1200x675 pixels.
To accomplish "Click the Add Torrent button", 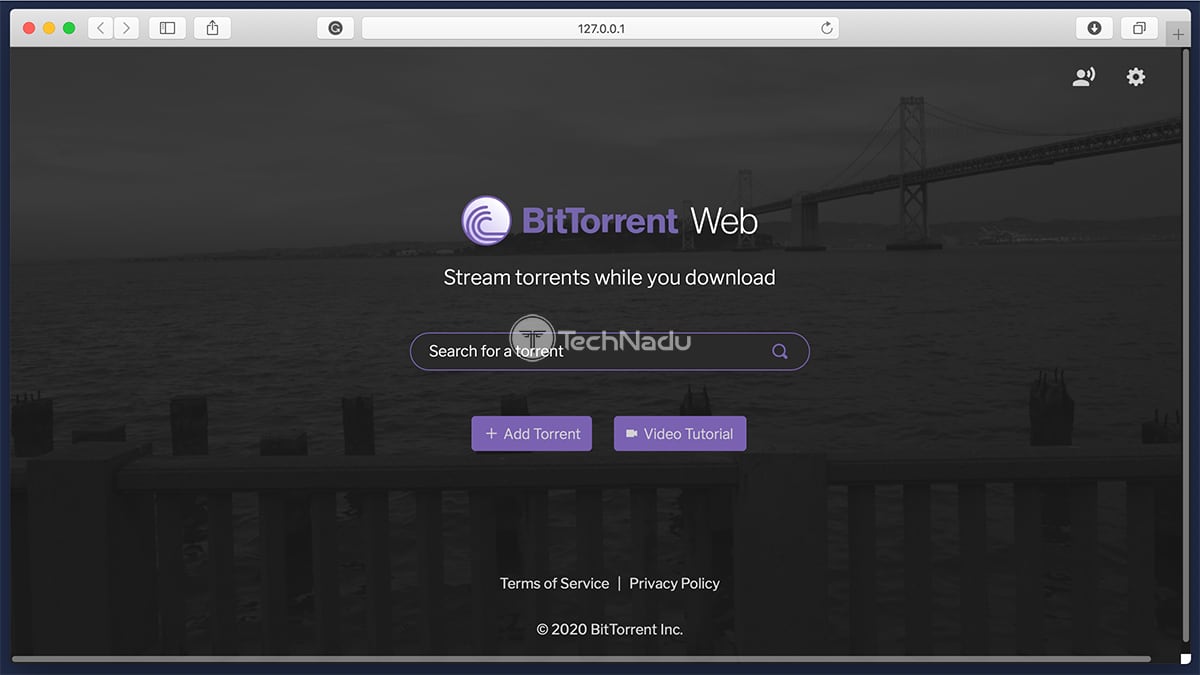I will click(x=532, y=434).
